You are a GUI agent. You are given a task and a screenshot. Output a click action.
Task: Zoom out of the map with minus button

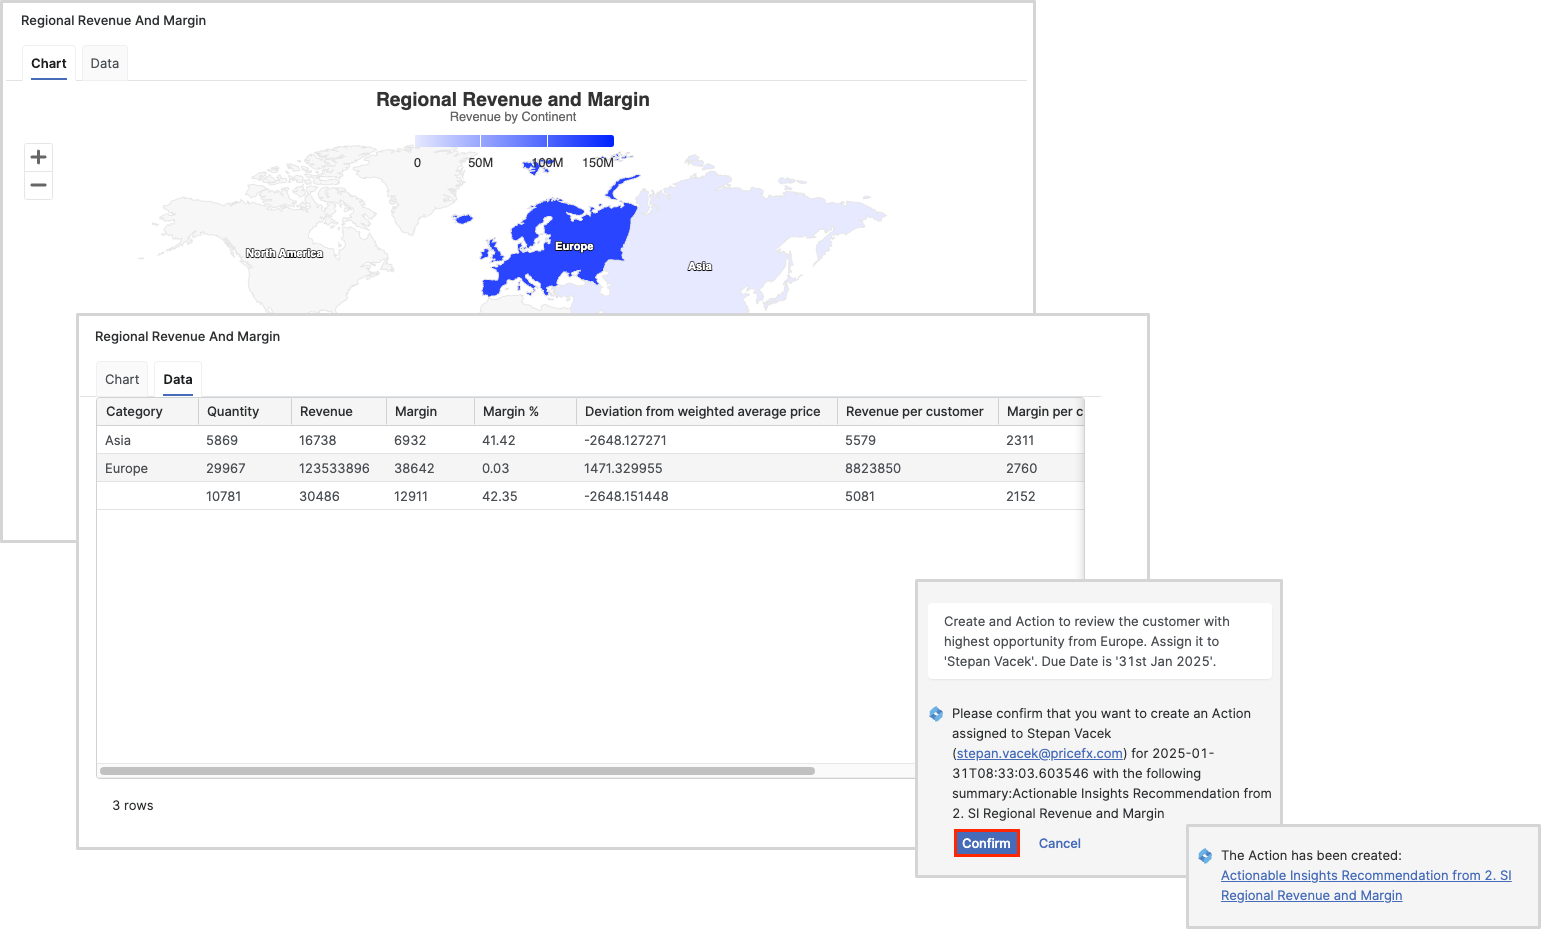(x=39, y=185)
